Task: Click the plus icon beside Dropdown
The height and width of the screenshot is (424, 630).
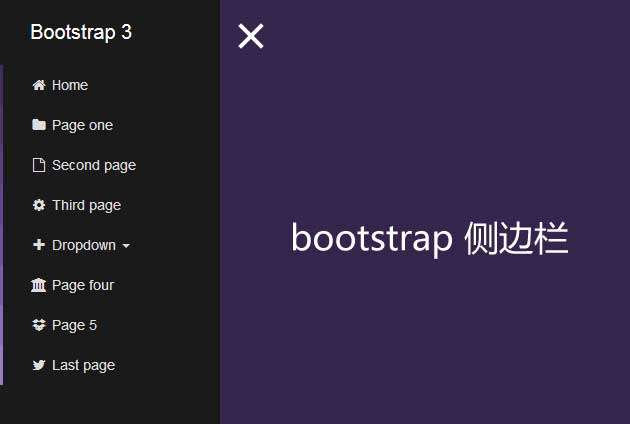Action: click(39, 245)
